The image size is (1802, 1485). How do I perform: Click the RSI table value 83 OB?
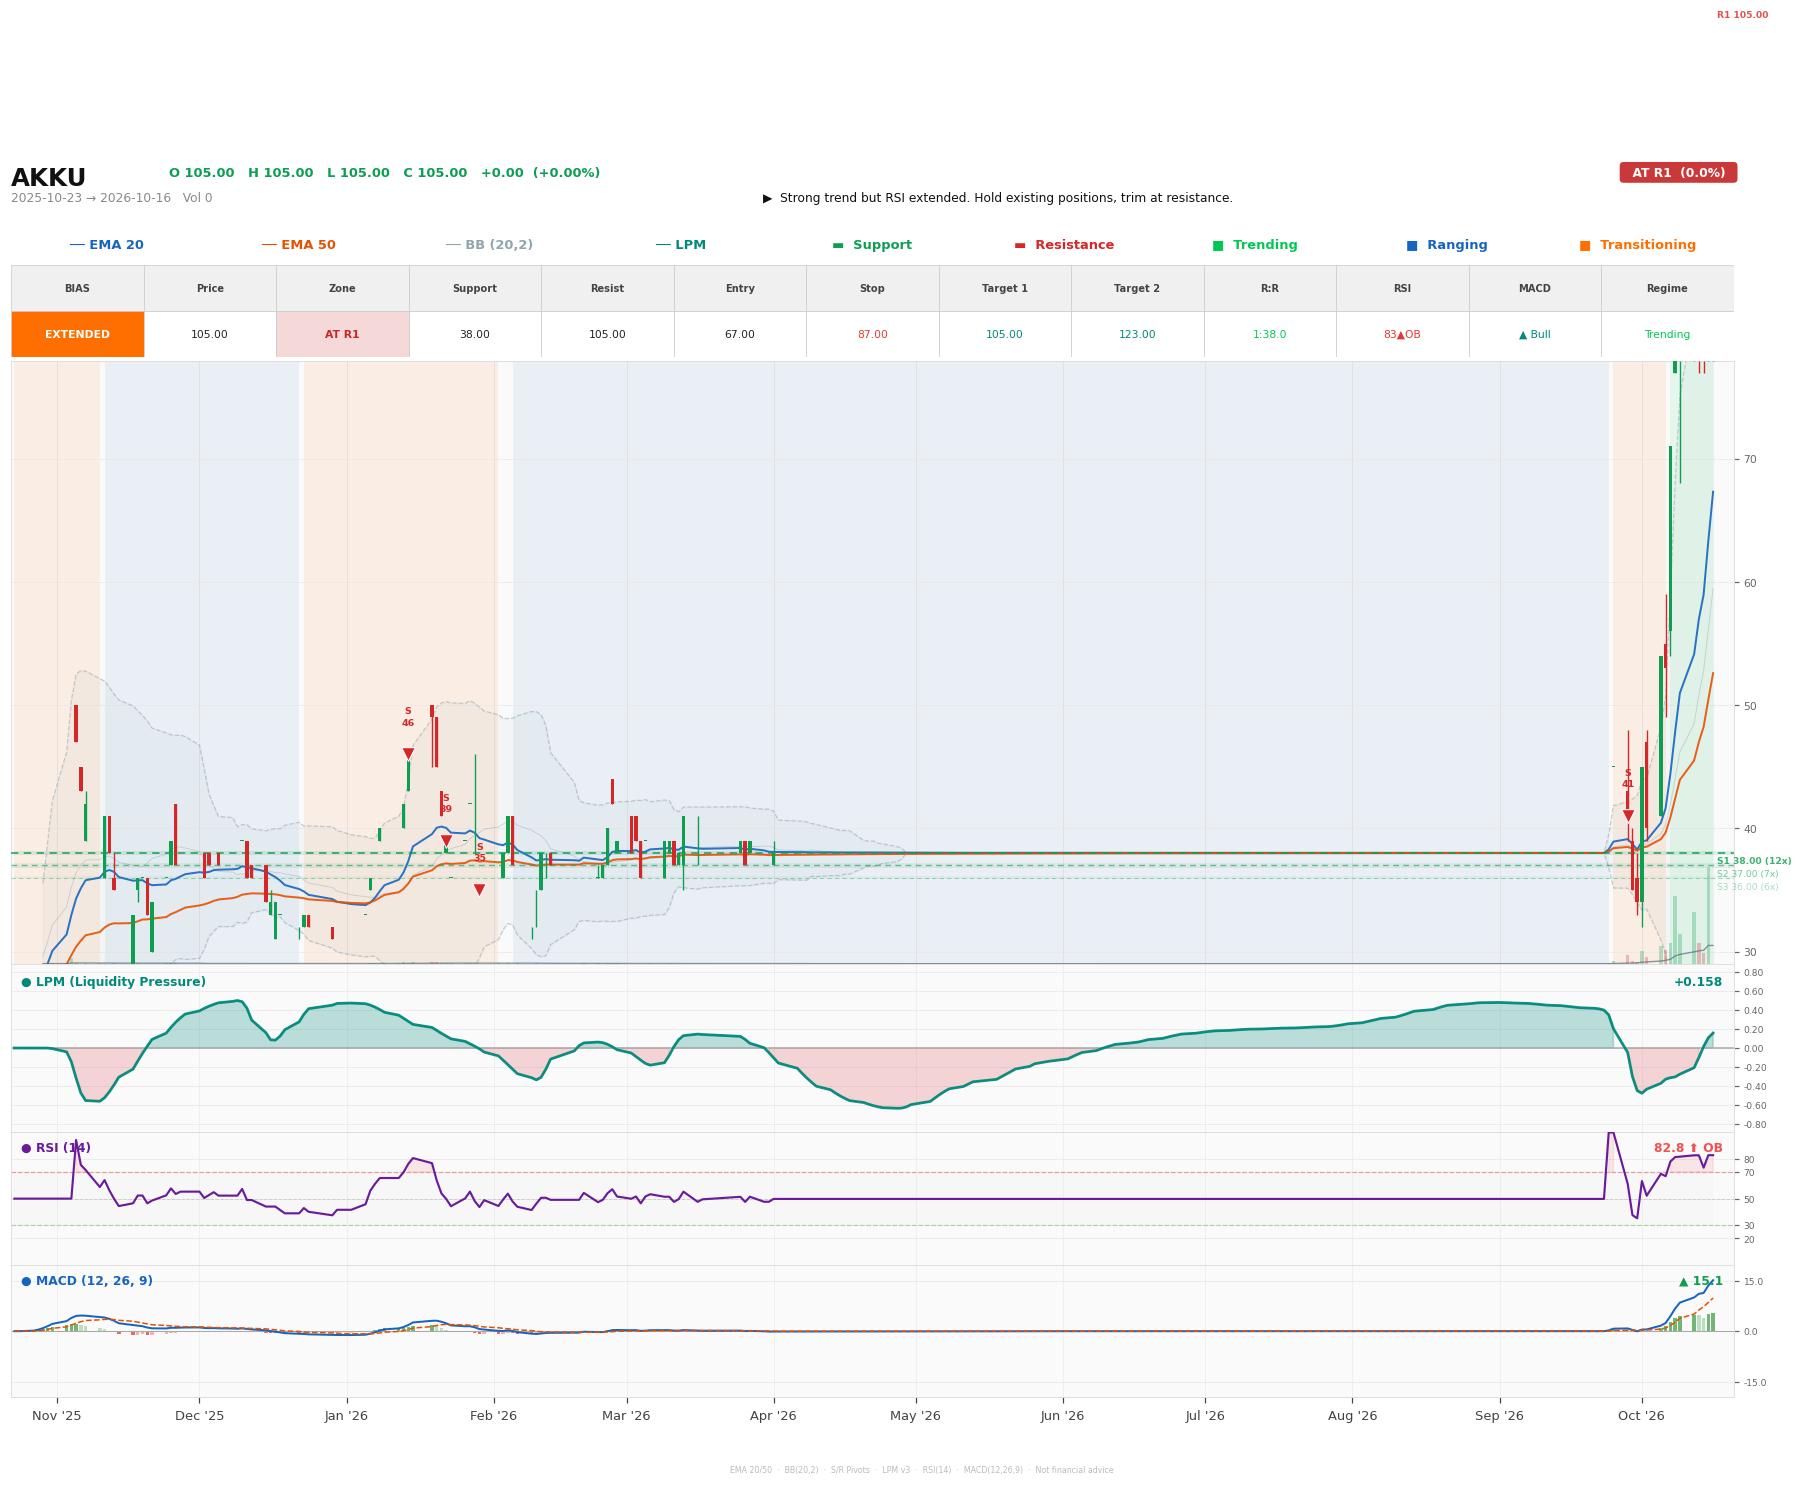[x=1402, y=334]
